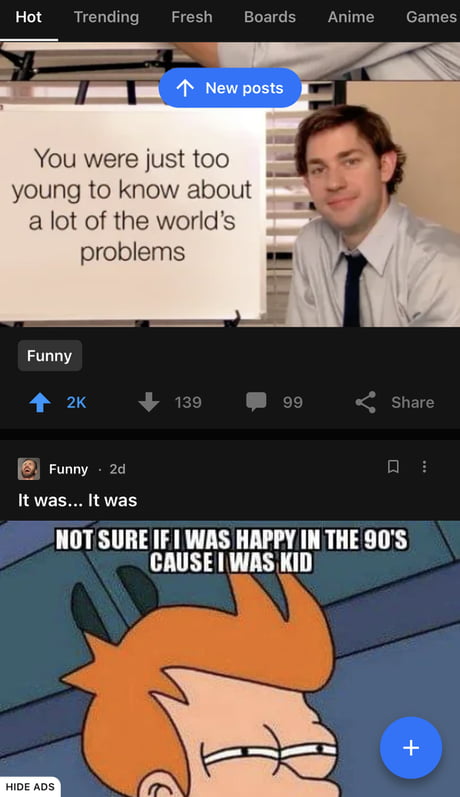Open the Boards tab
The height and width of the screenshot is (797, 460).
(270, 17)
